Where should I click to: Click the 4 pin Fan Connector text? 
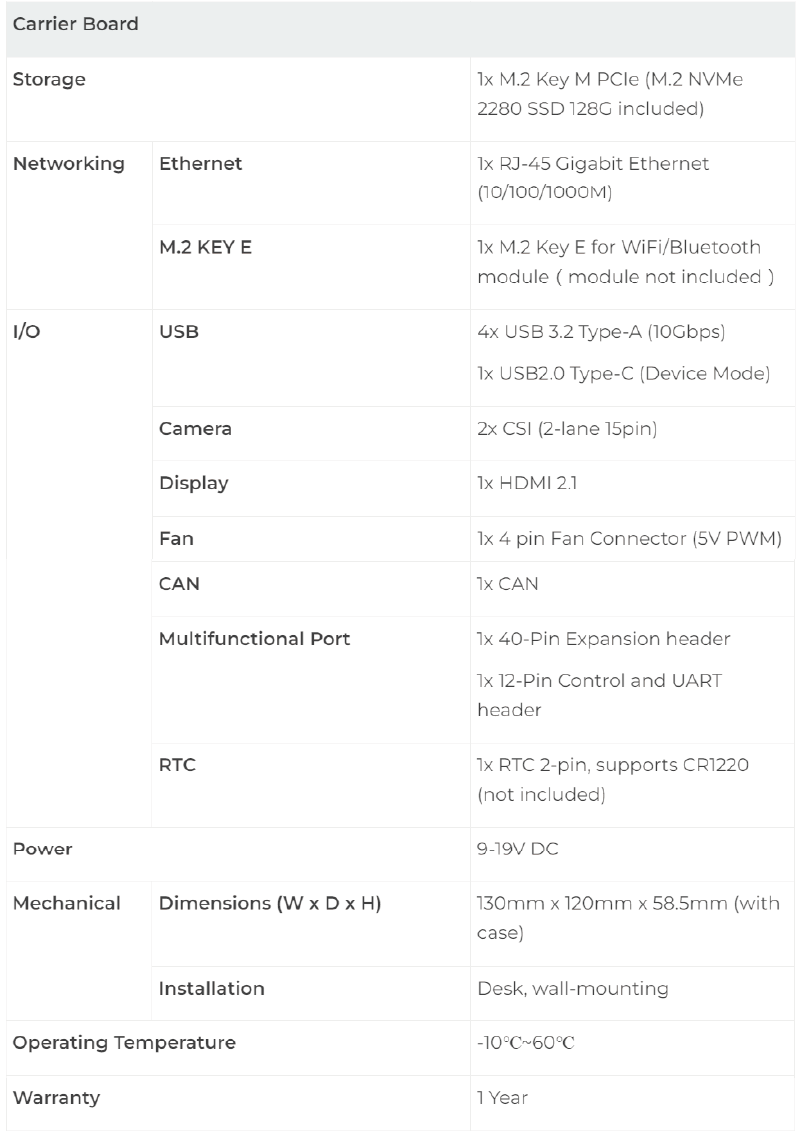[x=629, y=538]
